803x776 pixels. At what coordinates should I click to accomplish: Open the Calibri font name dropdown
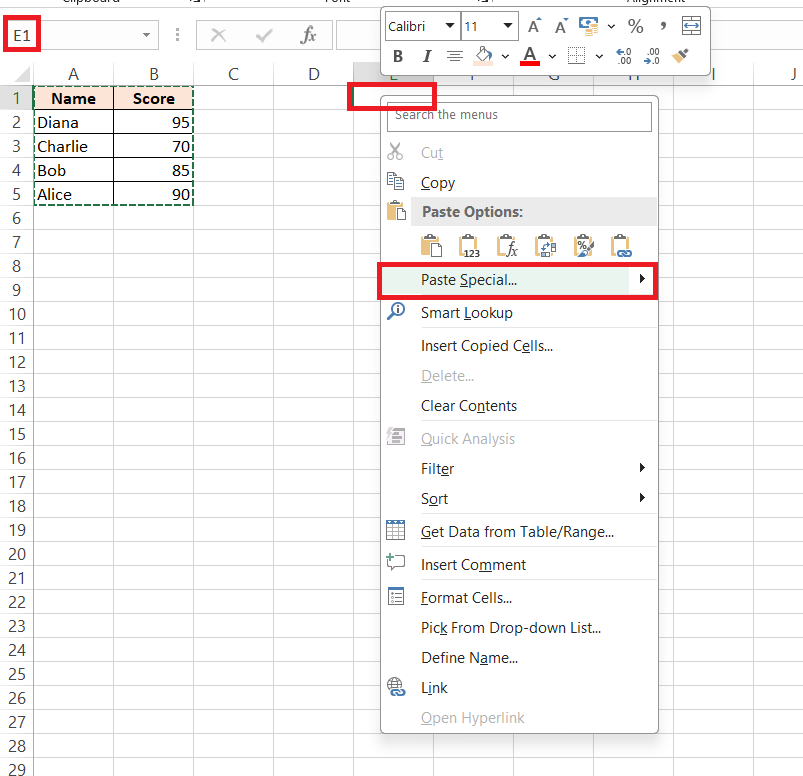450,26
